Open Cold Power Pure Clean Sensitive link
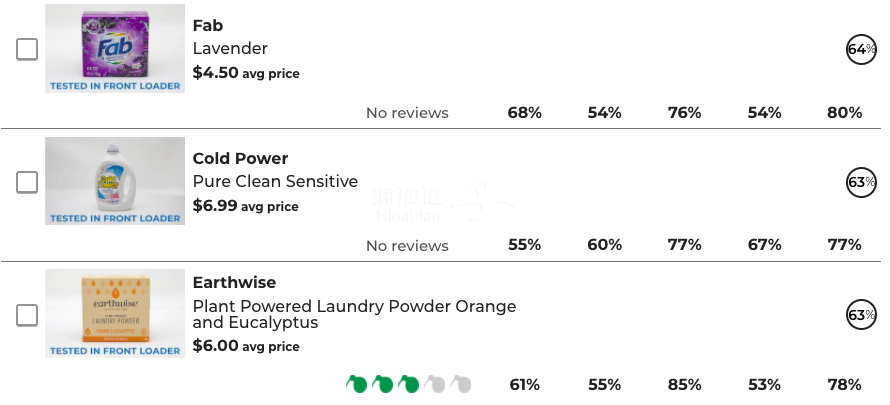 click(x=275, y=182)
